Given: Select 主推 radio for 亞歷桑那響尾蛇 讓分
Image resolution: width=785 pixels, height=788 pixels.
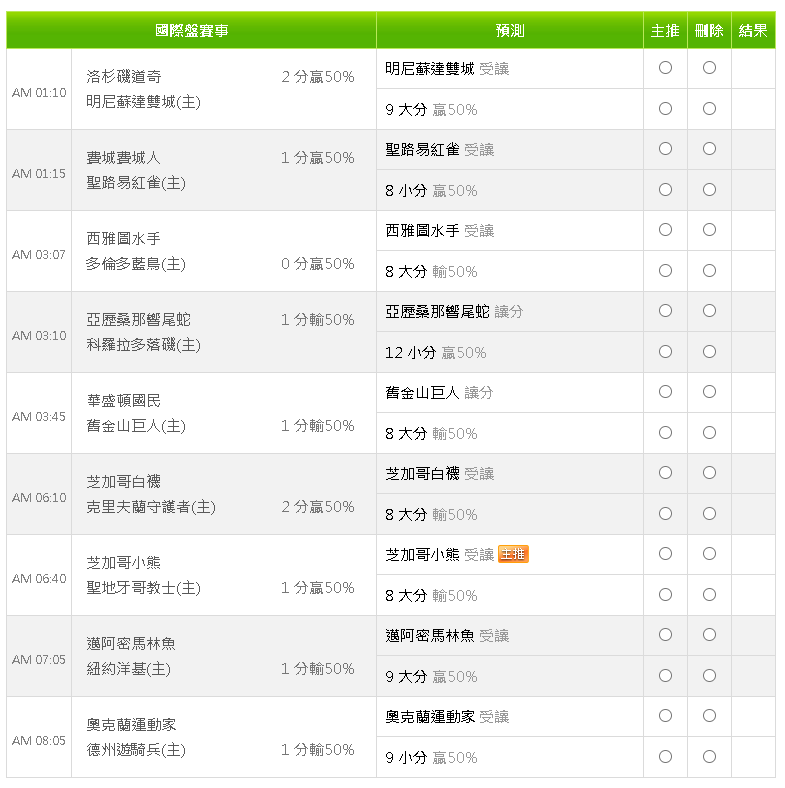Looking at the screenshot, I should click(x=665, y=311).
